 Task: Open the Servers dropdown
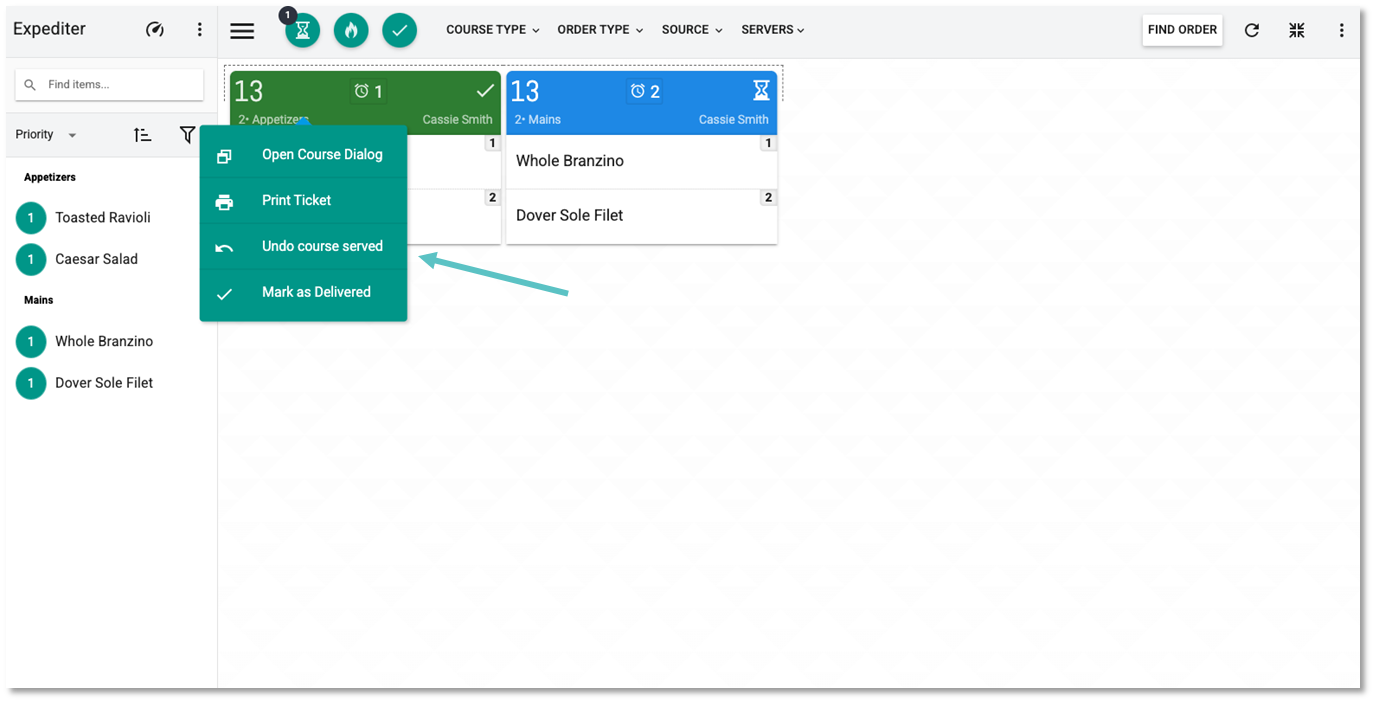tap(773, 30)
